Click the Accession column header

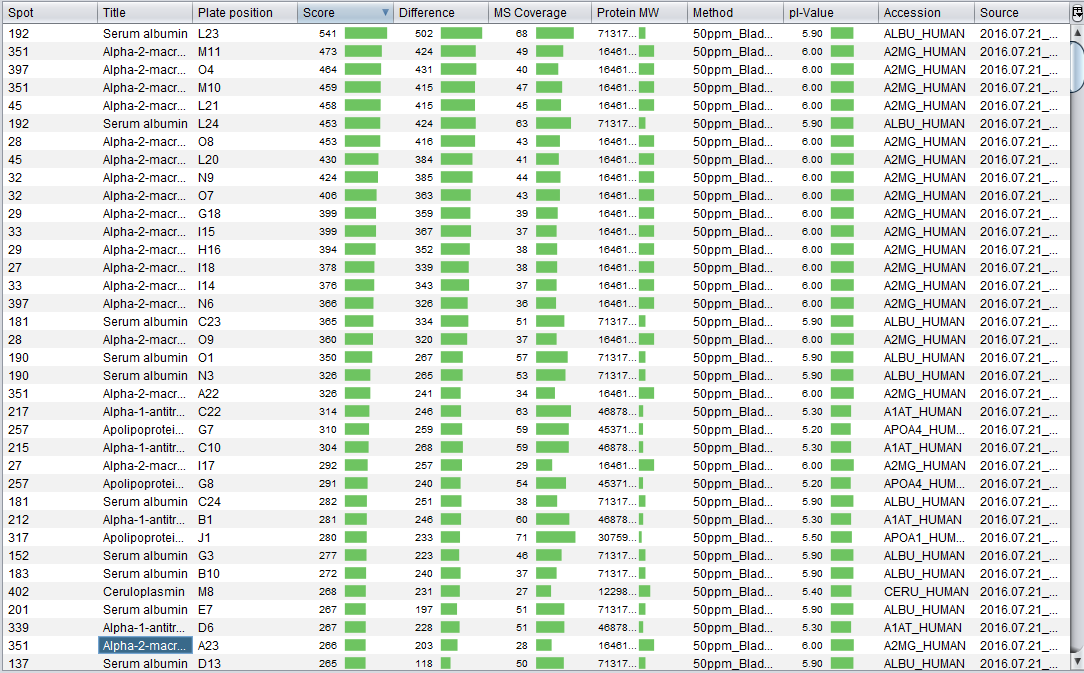click(925, 13)
